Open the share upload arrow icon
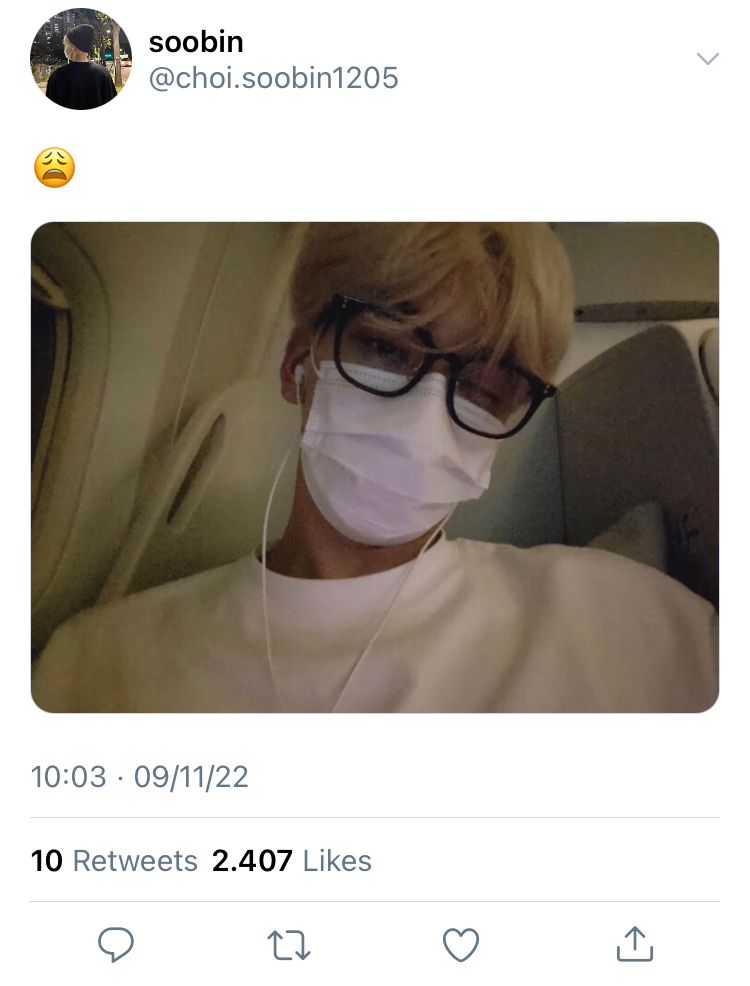The height and width of the screenshot is (986, 750). tap(635, 944)
